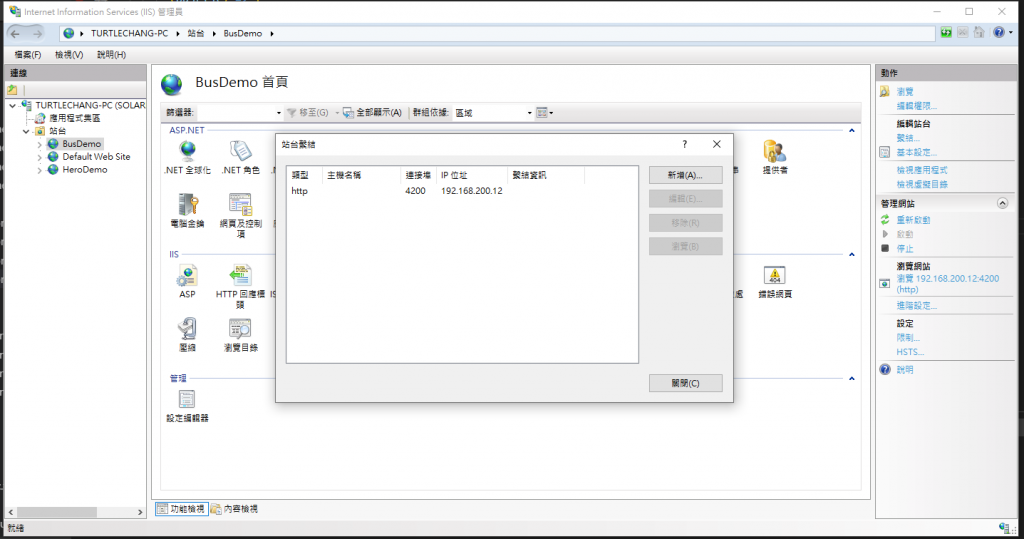Image resolution: width=1024 pixels, height=539 pixels.
Task: Open the 篩選器 filter combo box
Action: [x=240, y=113]
